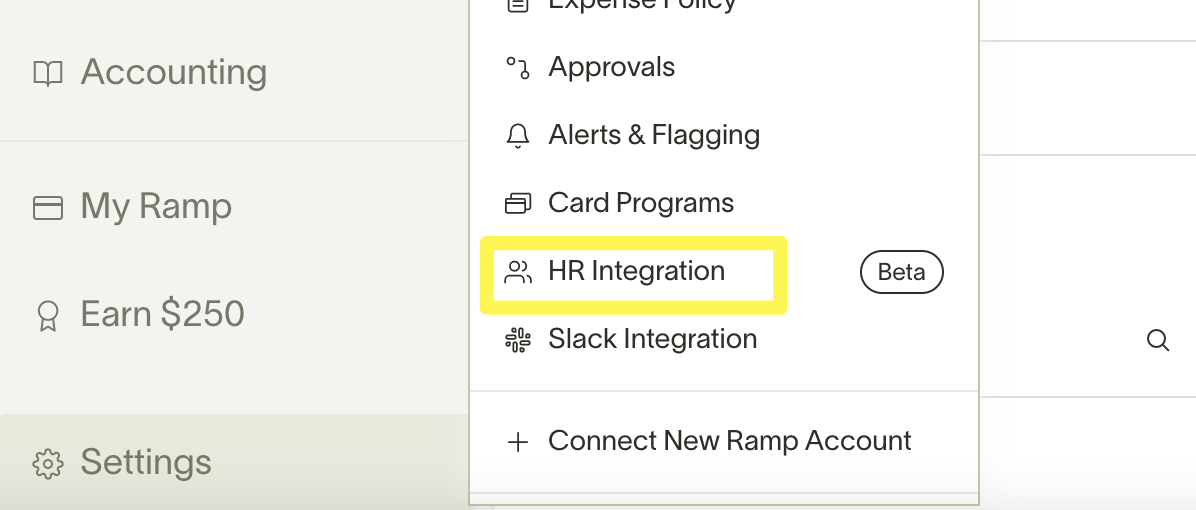1196x510 pixels.
Task: Open the Accounting section
Action: (x=173, y=73)
